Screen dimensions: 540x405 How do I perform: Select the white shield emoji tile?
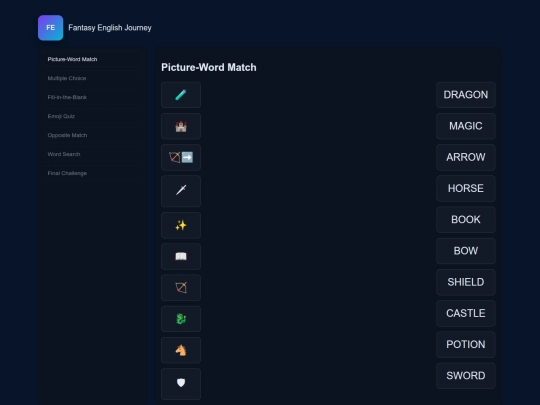pyautogui.click(x=181, y=384)
